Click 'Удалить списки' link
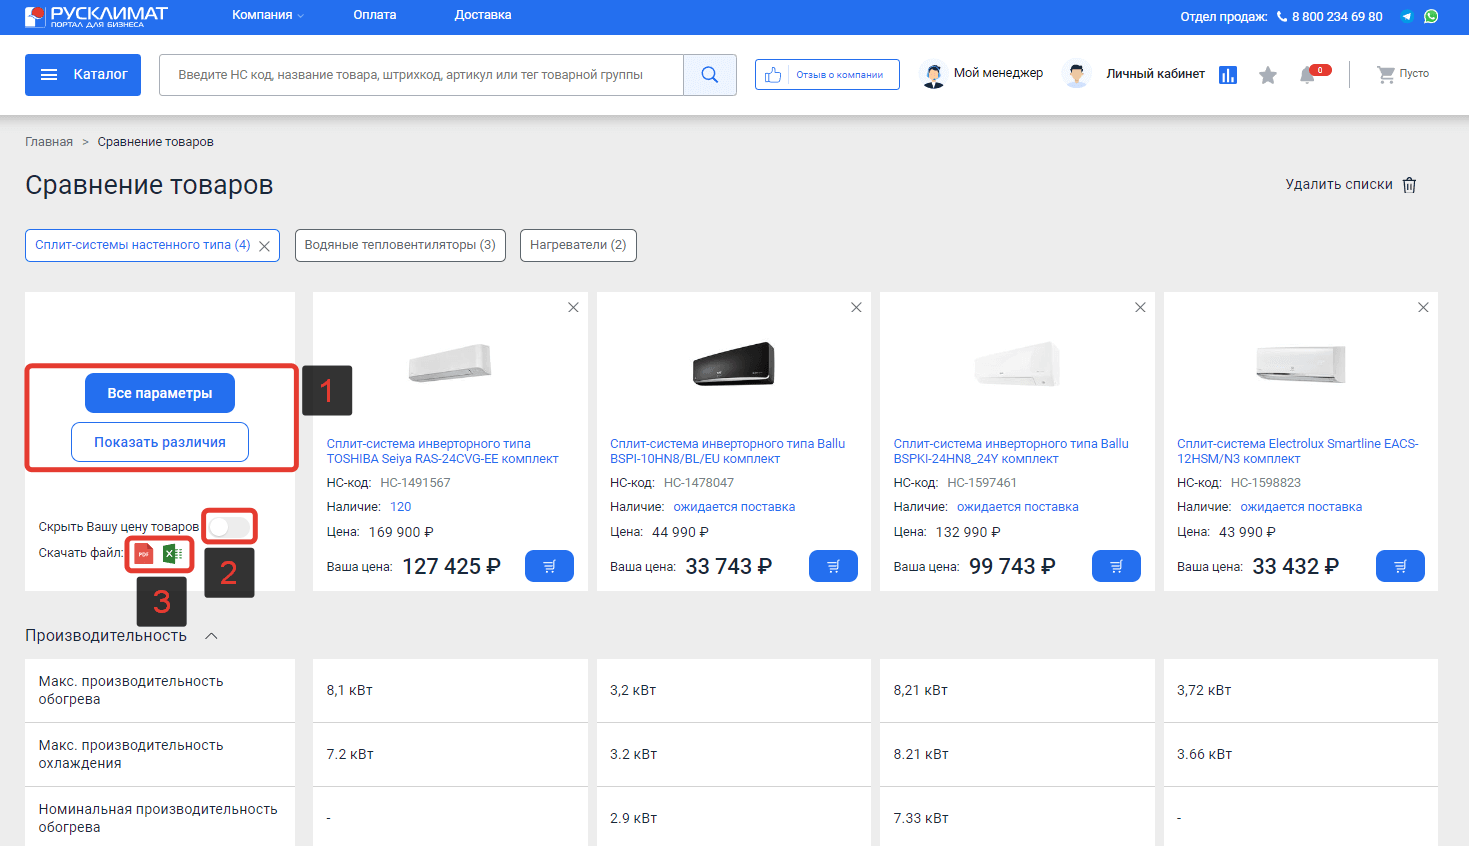The height and width of the screenshot is (846, 1469). point(1338,185)
